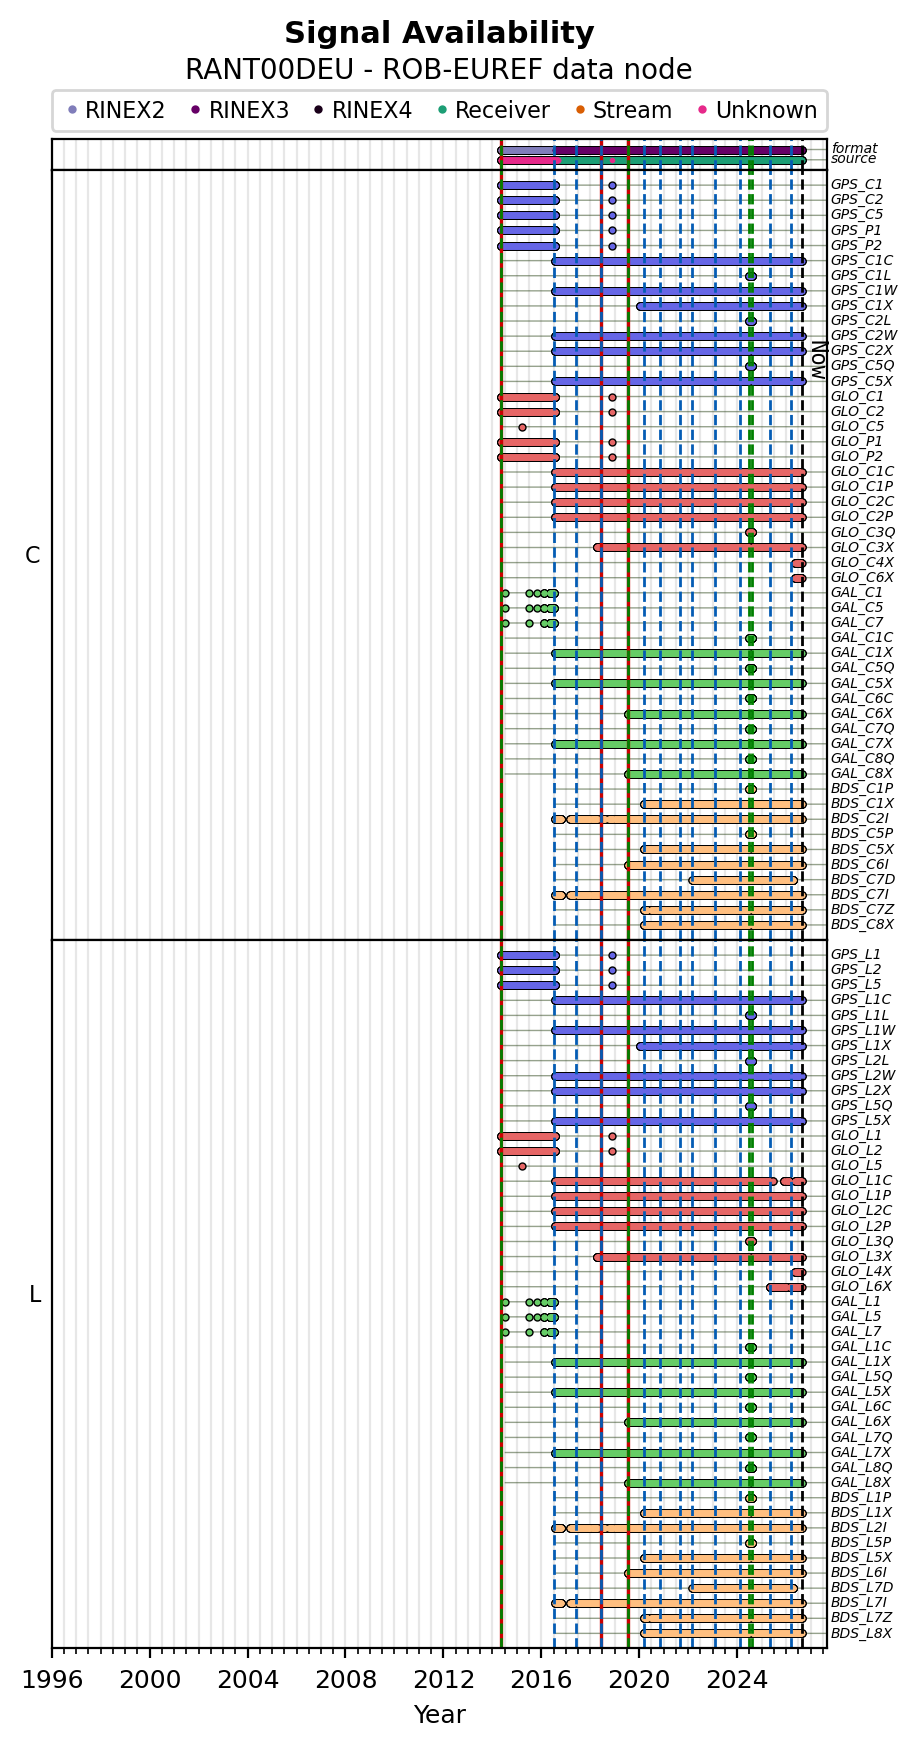Click the 'Year' axis title

click(x=439, y=1714)
